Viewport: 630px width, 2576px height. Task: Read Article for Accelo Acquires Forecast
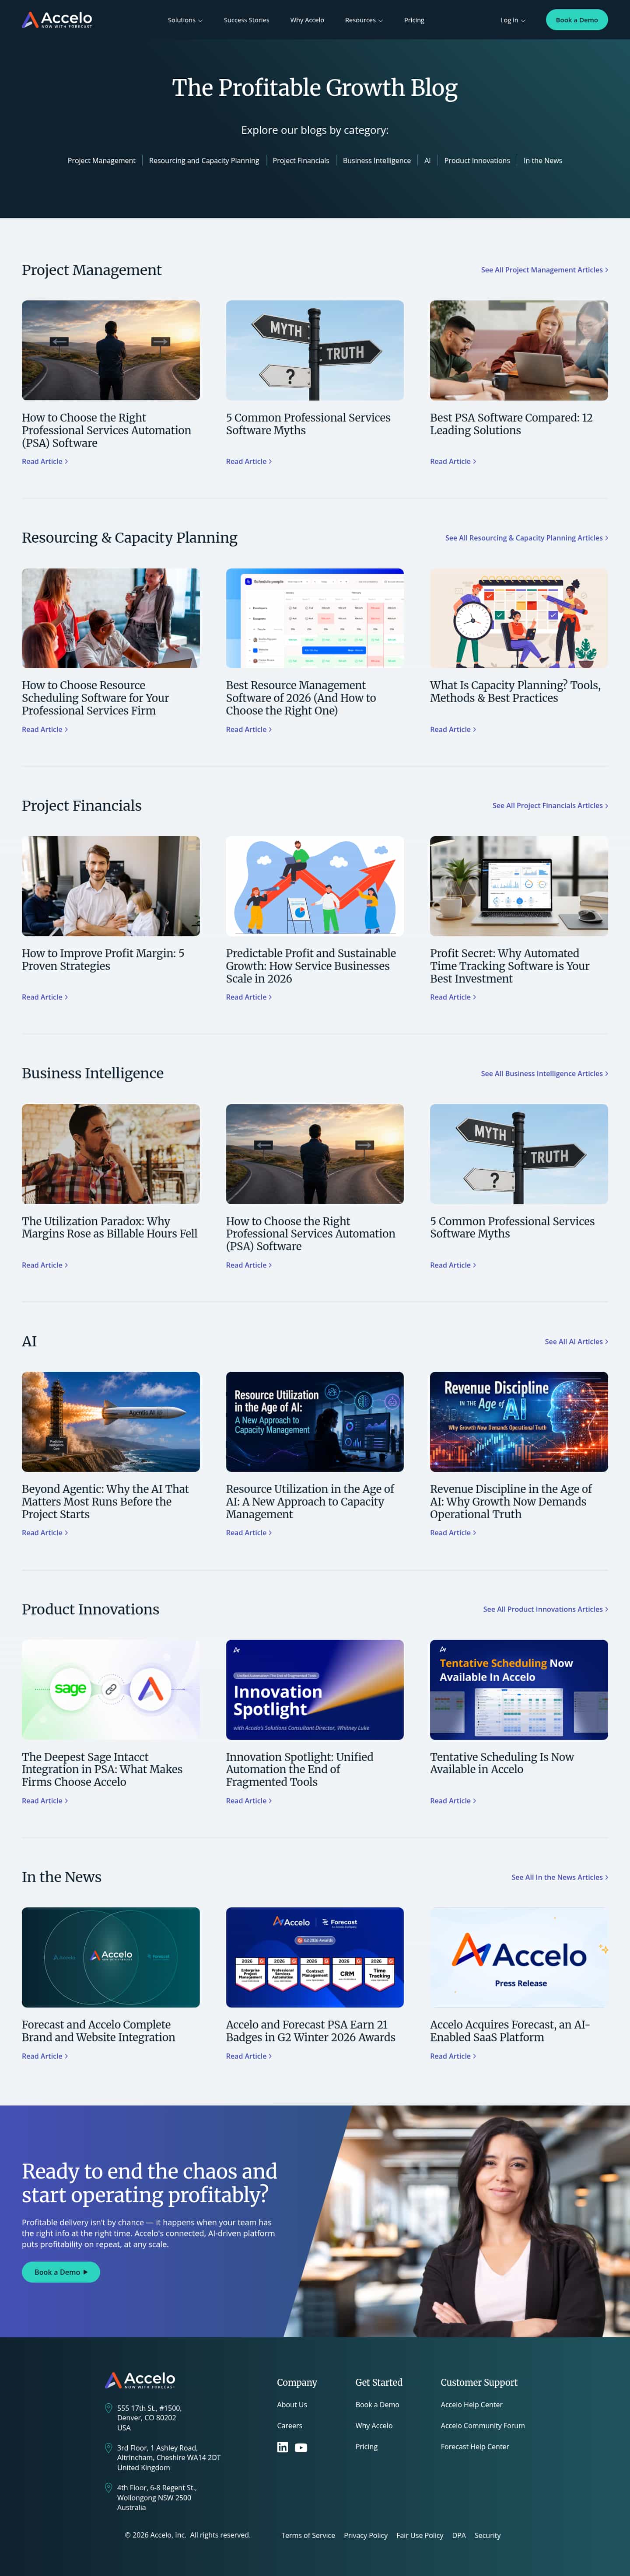[x=453, y=2056]
